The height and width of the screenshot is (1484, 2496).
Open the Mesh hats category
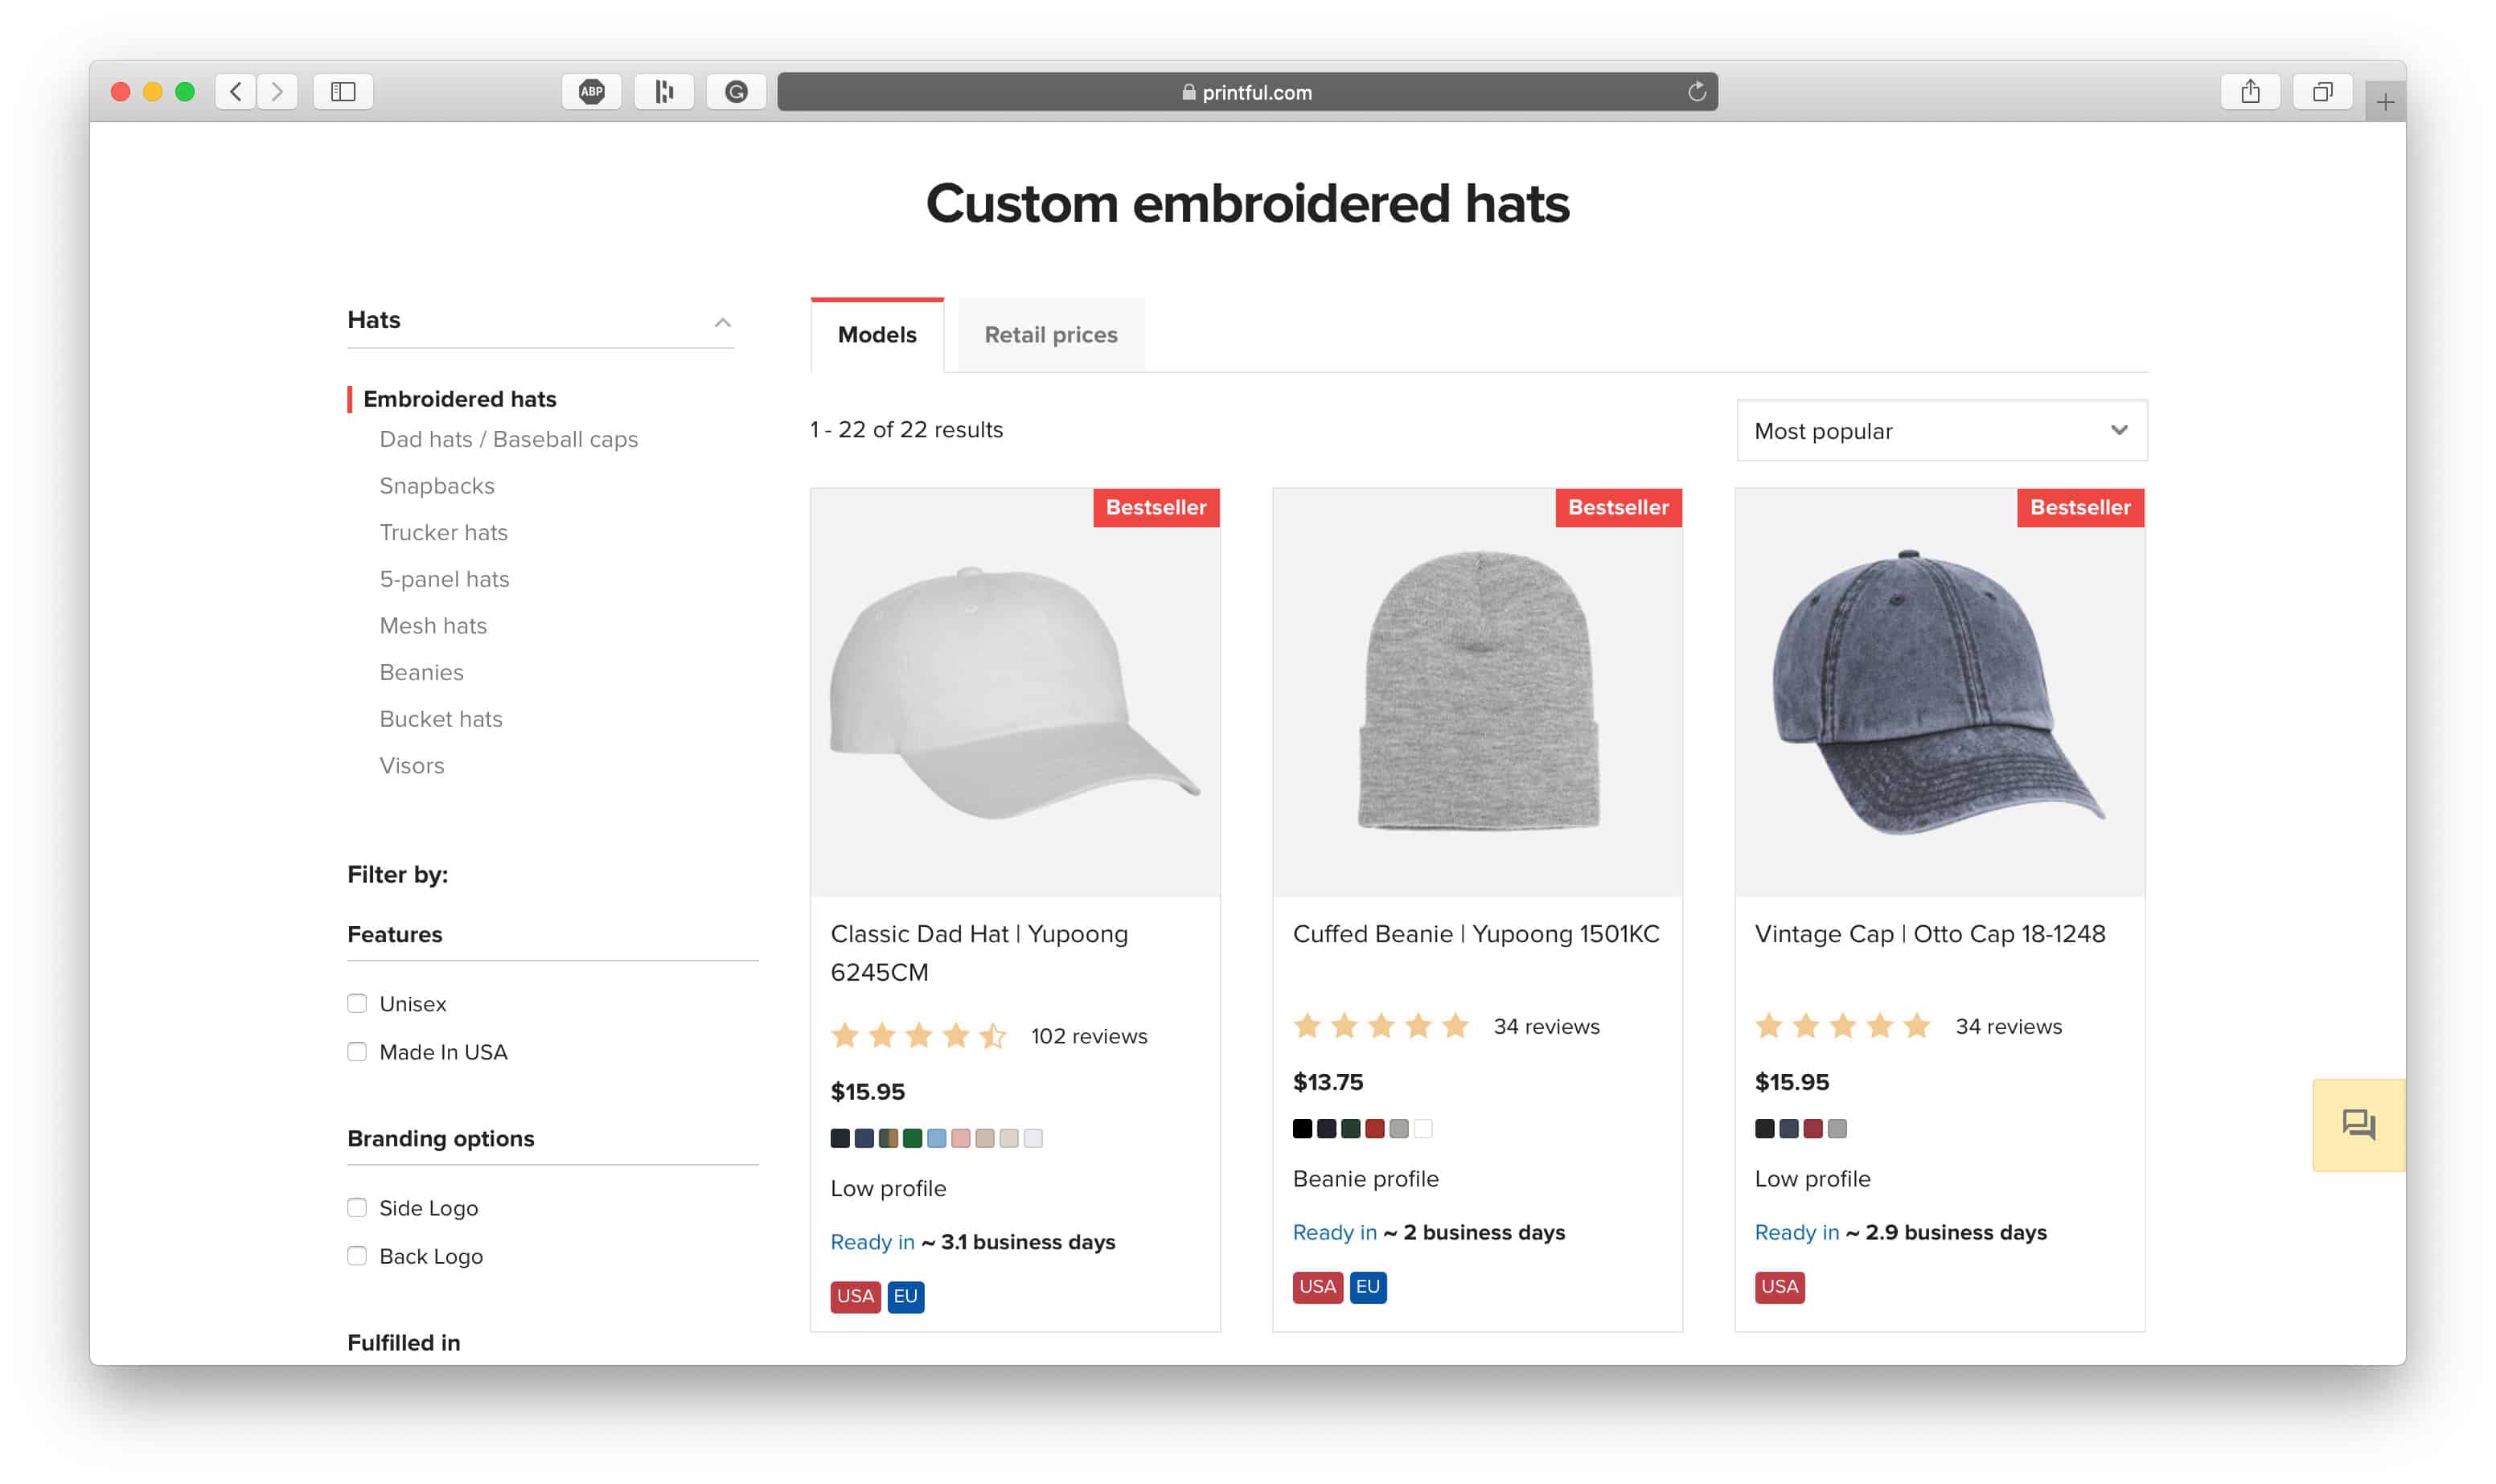[x=433, y=626]
